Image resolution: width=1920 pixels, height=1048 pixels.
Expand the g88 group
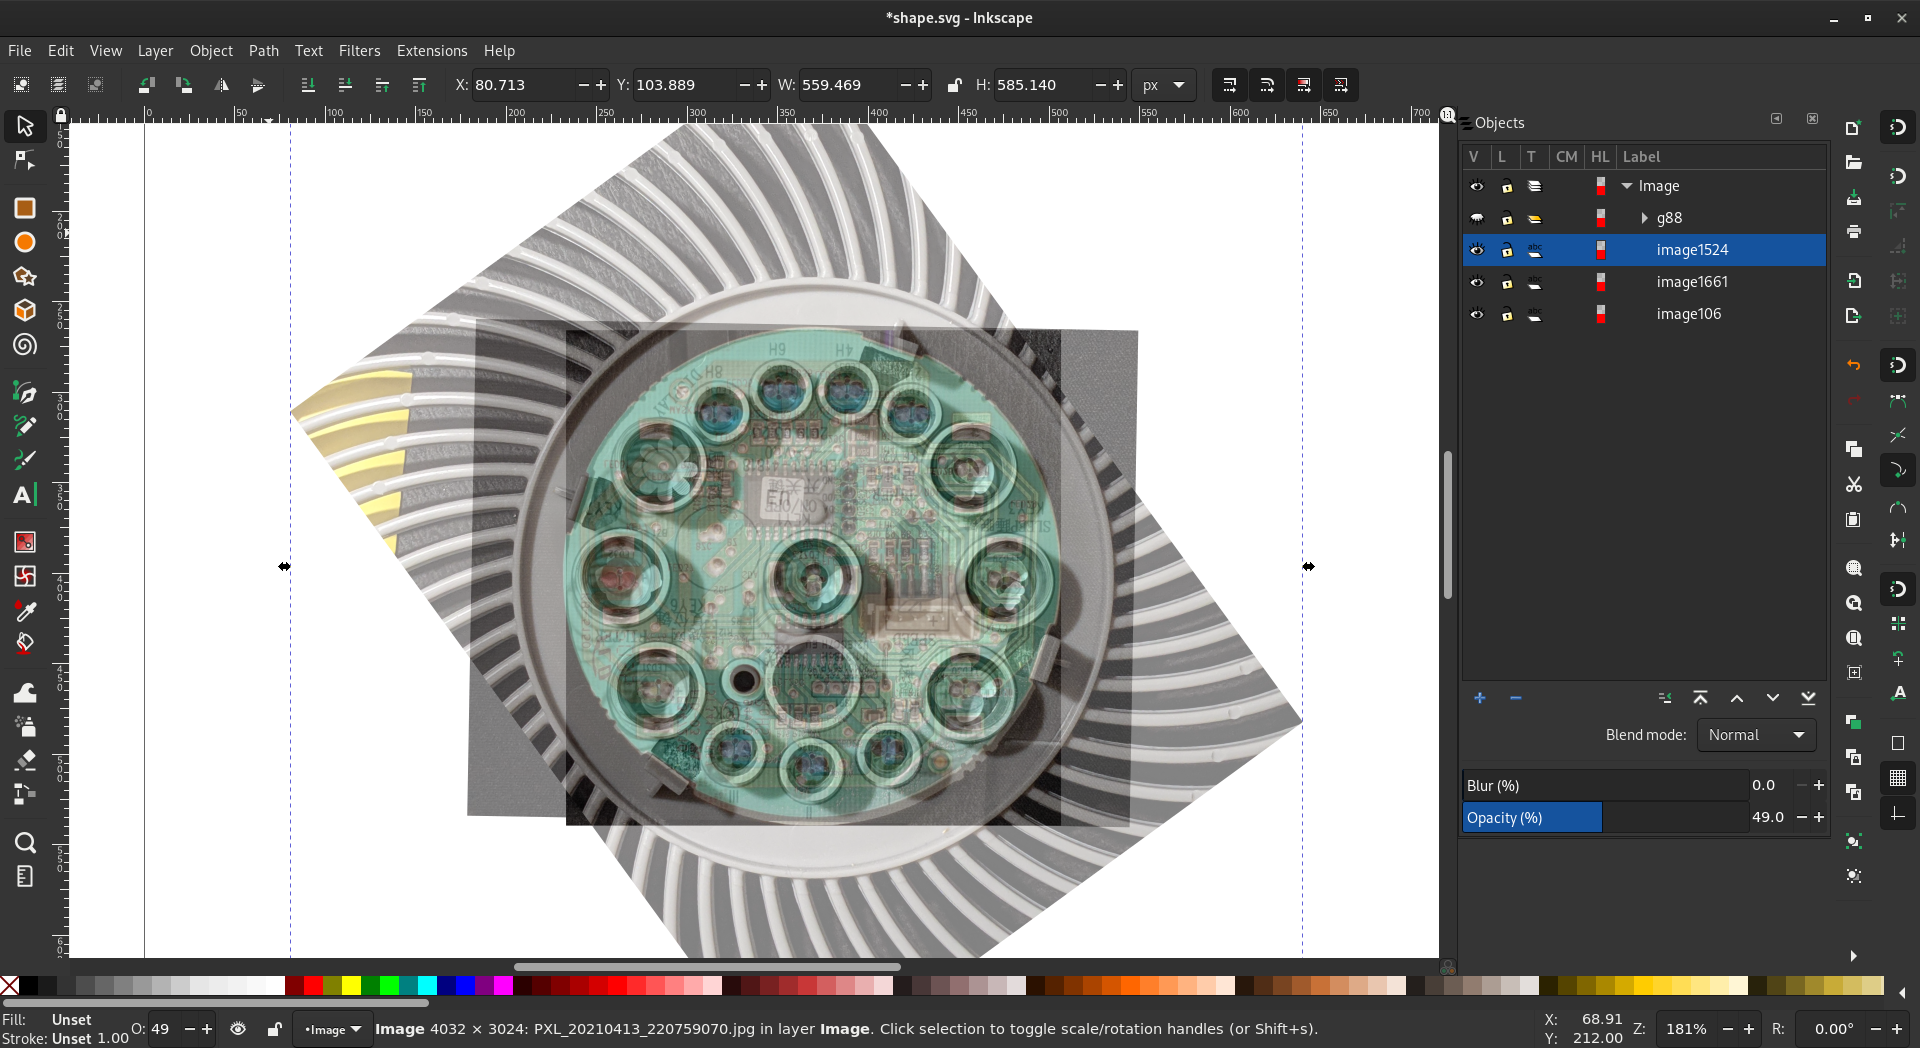1644,218
